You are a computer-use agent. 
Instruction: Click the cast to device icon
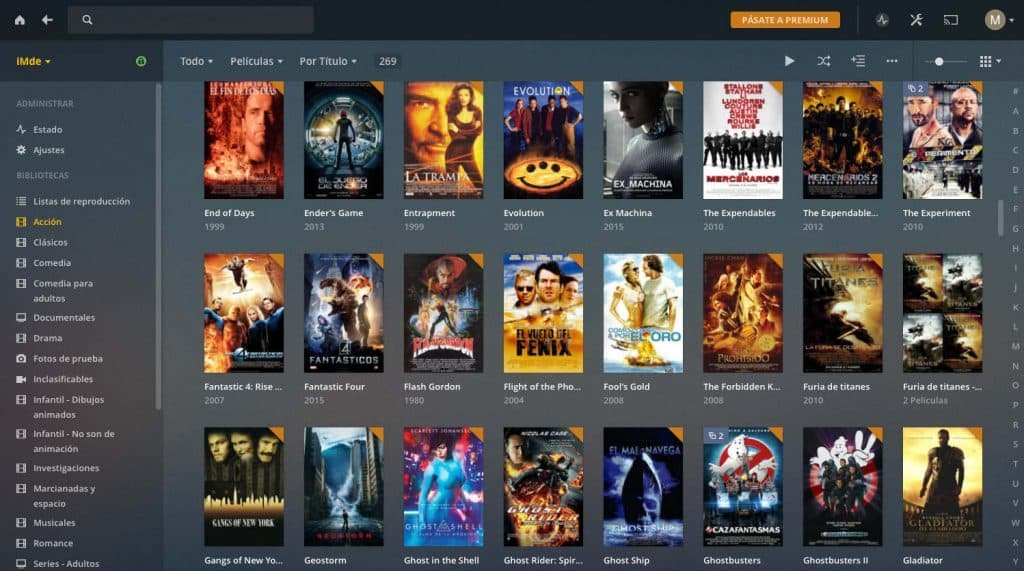click(x=951, y=20)
